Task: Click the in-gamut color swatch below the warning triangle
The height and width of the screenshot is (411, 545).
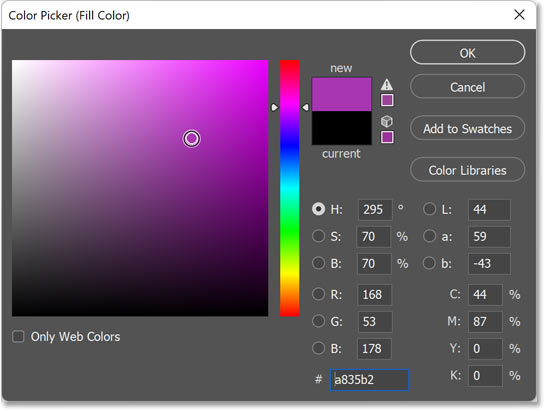Action: click(387, 100)
